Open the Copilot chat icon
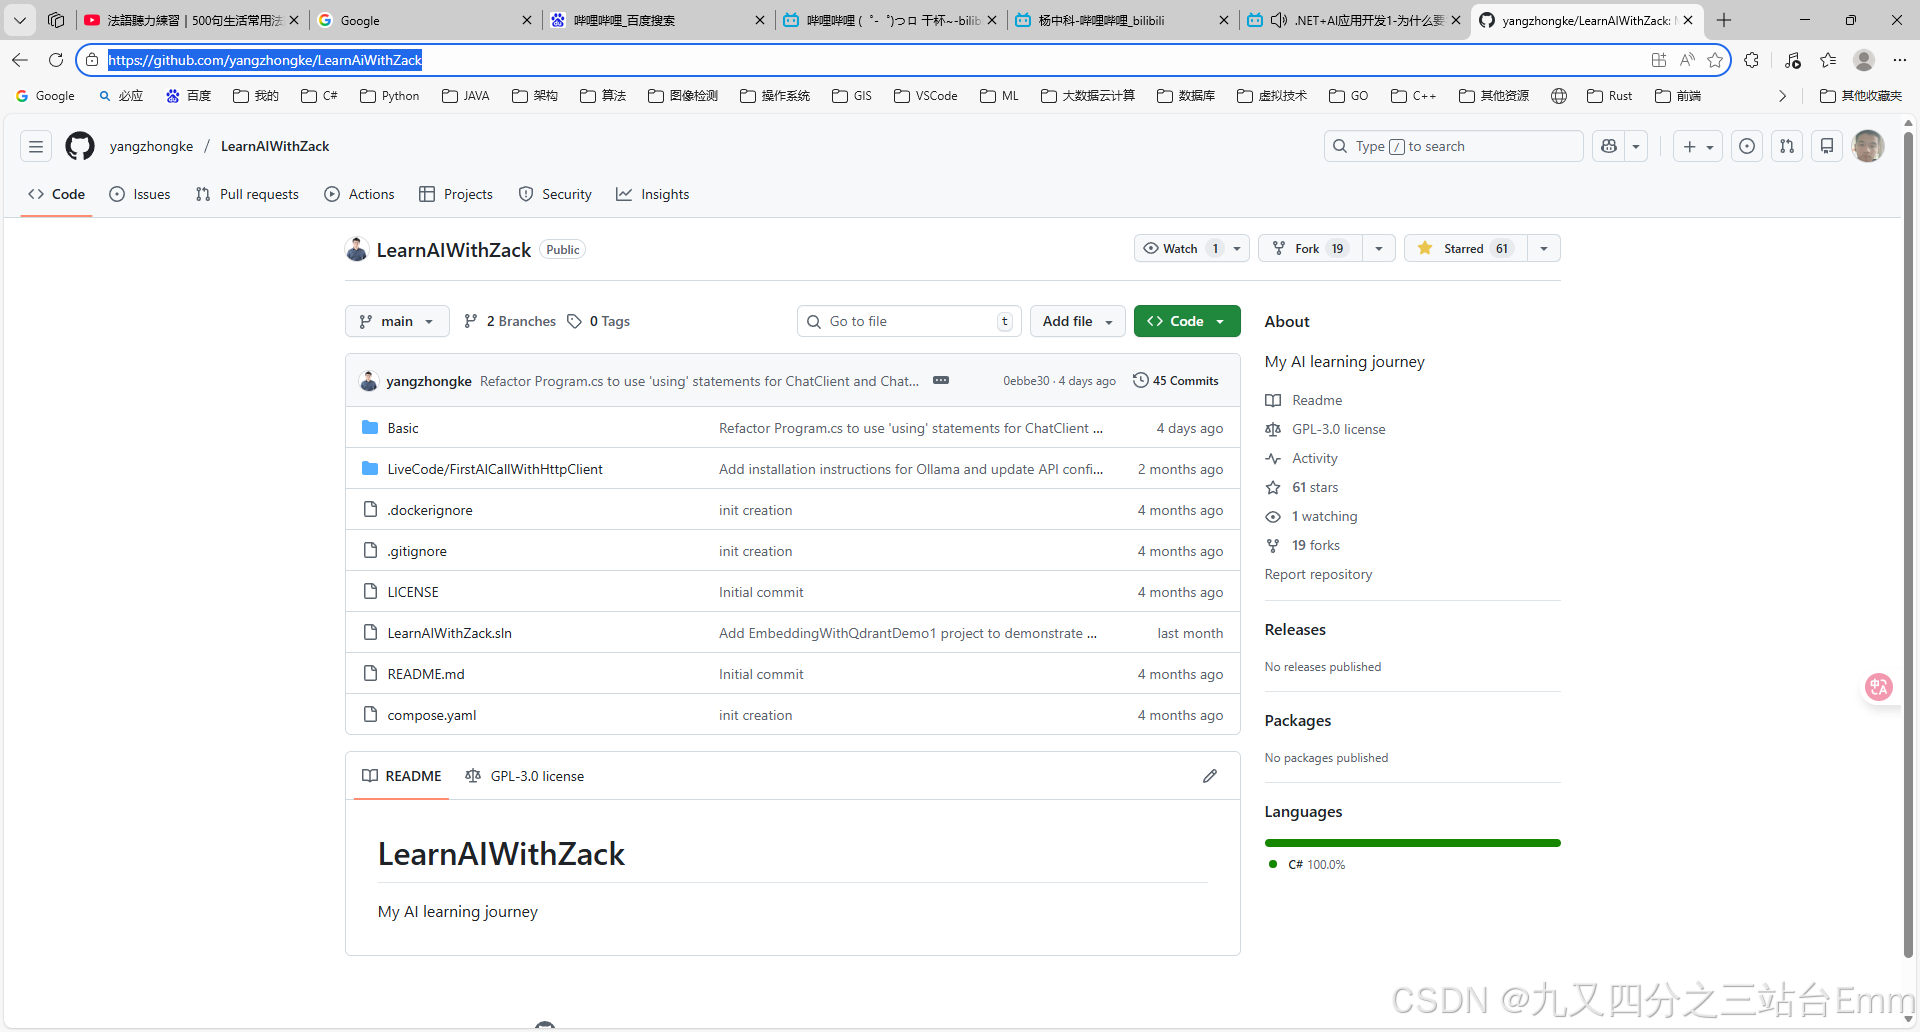 pos(1609,146)
